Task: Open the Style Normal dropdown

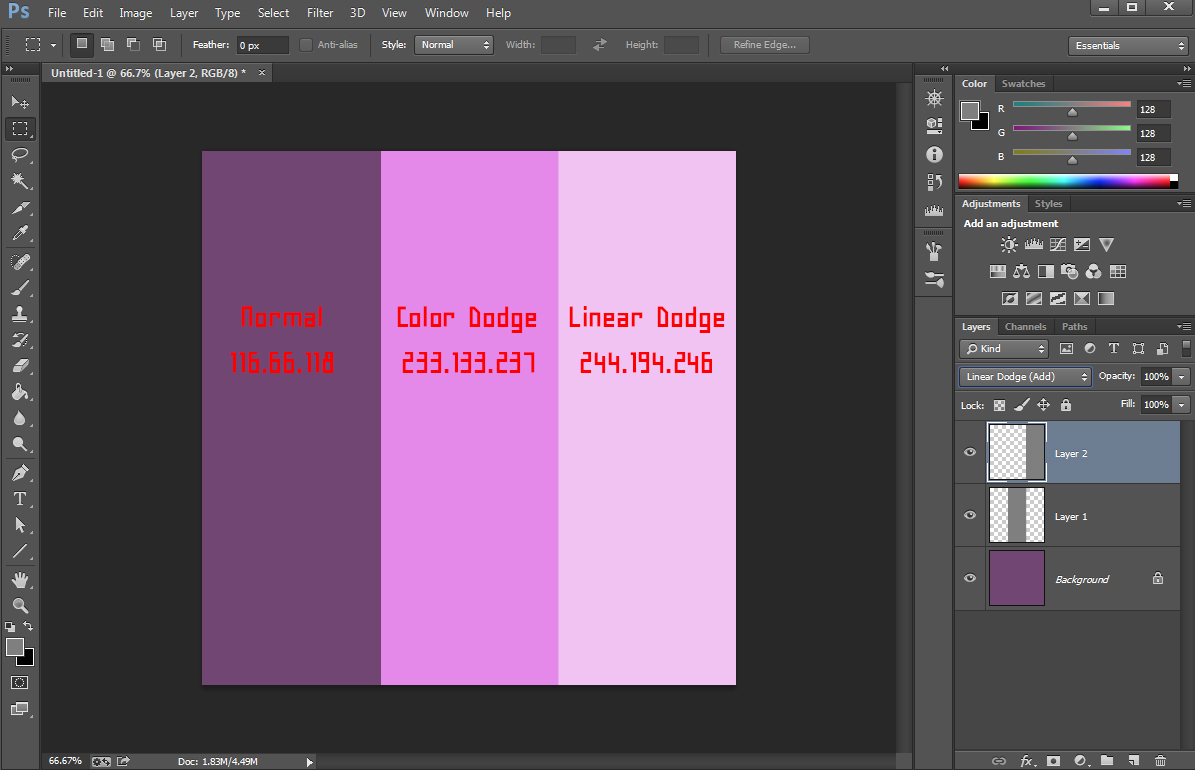Action: (x=454, y=45)
